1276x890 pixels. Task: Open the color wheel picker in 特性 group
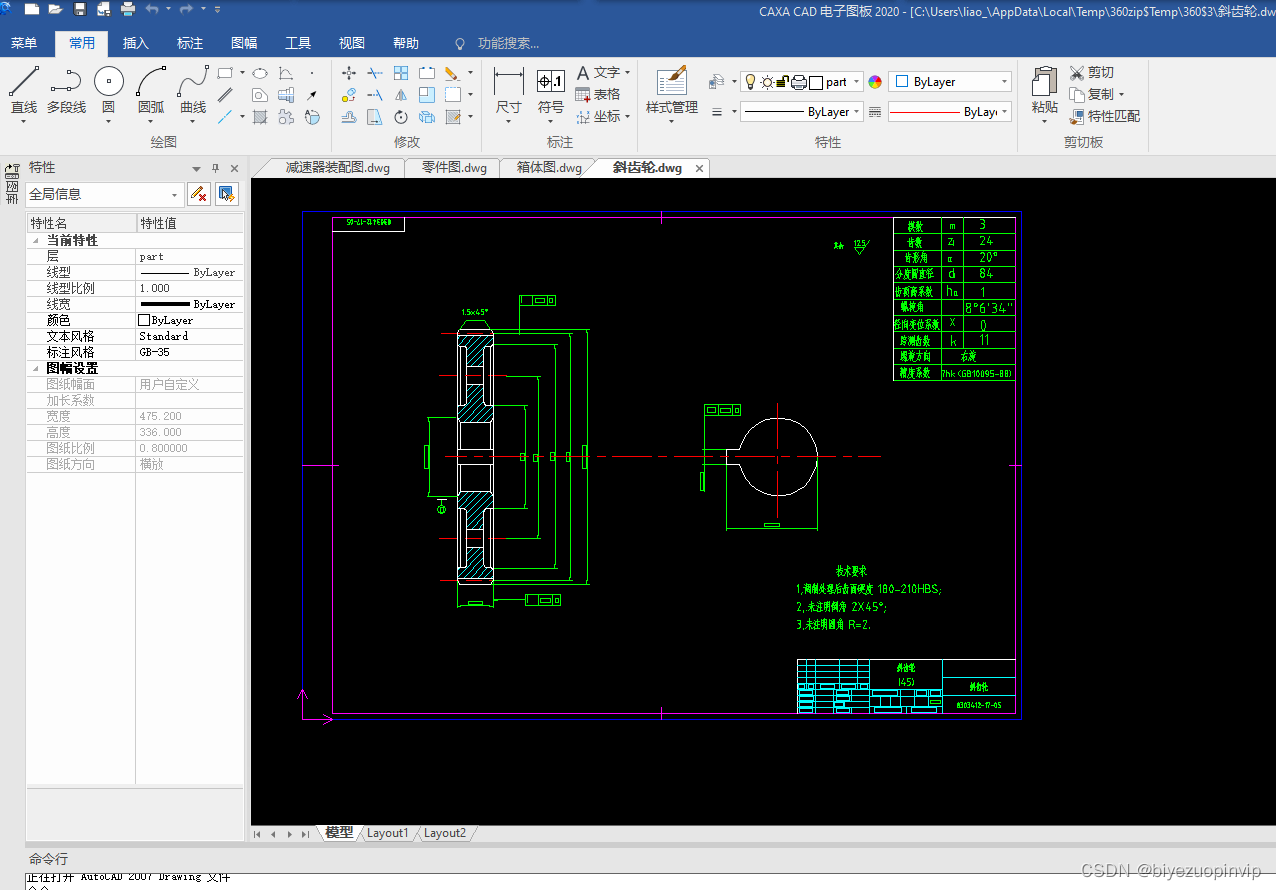875,82
